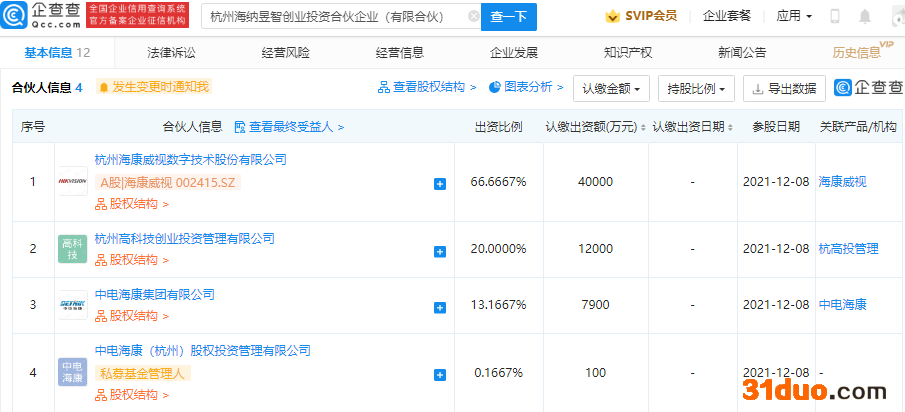Open the 持股比例 dropdown
This screenshot has width=905, height=412.
pyautogui.click(x=696, y=88)
